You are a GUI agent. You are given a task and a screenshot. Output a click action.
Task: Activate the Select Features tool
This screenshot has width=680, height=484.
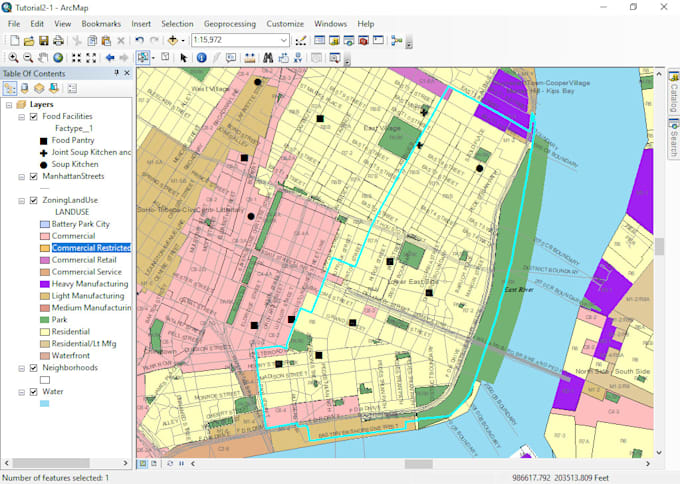pos(142,58)
